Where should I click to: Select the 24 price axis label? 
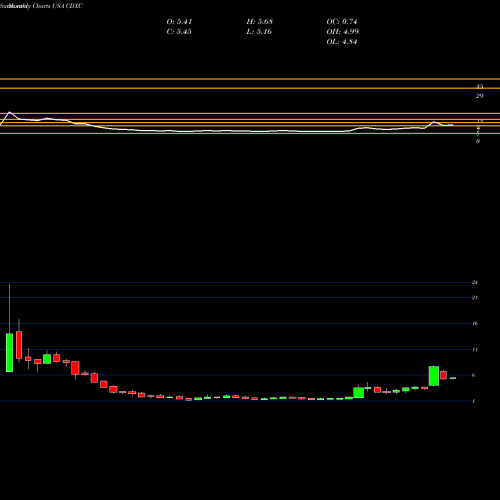click(475, 282)
